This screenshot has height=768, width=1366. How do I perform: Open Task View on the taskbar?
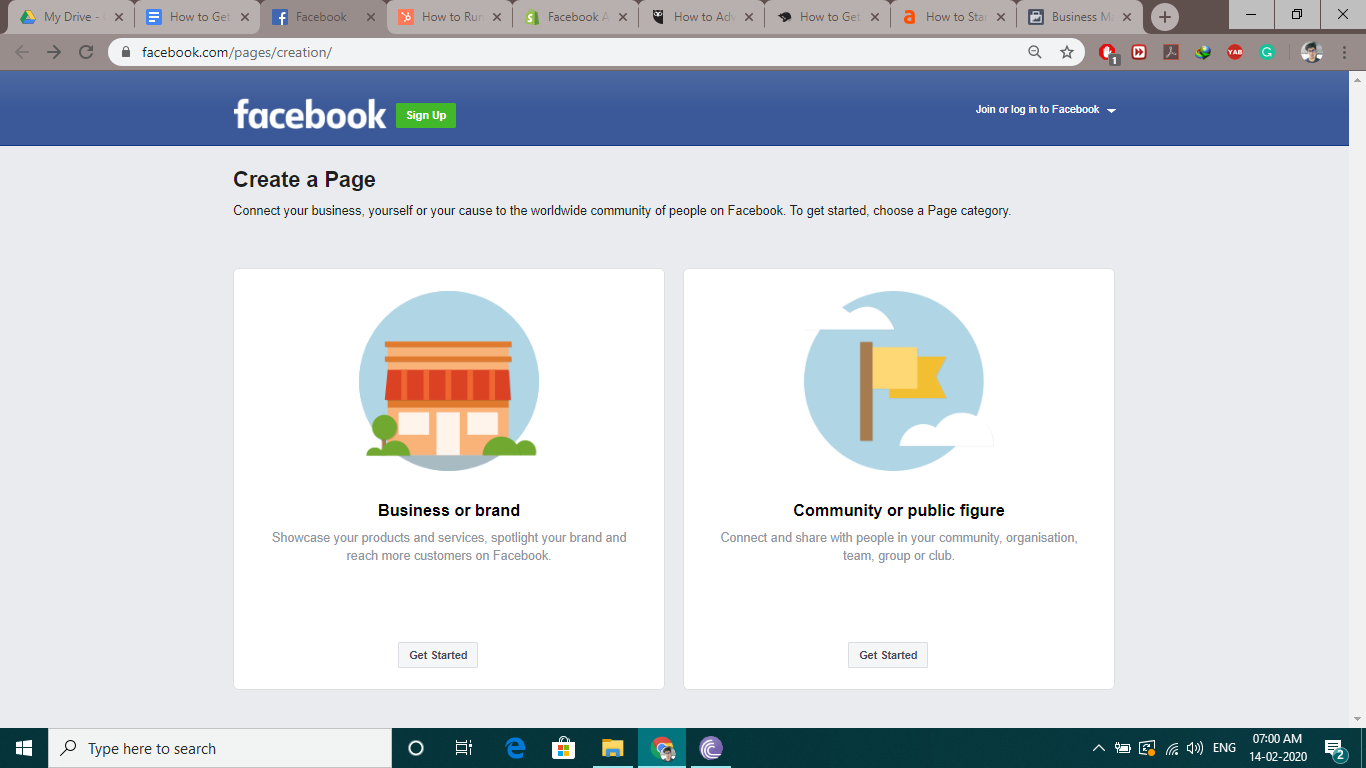[464, 748]
